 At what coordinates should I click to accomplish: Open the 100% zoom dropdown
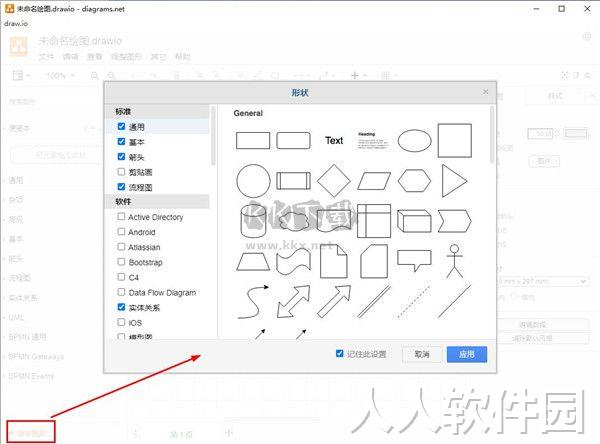(60, 75)
